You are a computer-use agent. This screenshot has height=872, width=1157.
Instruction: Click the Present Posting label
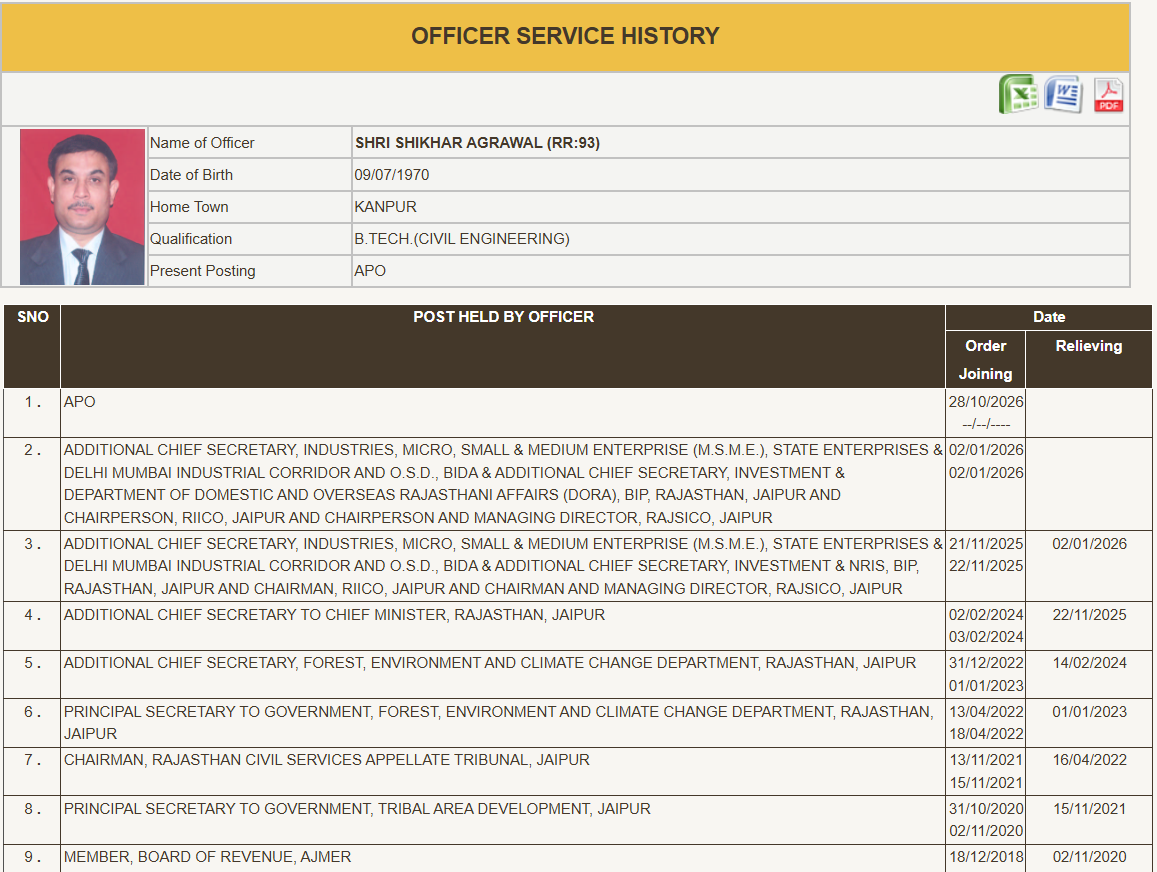[203, 271]
